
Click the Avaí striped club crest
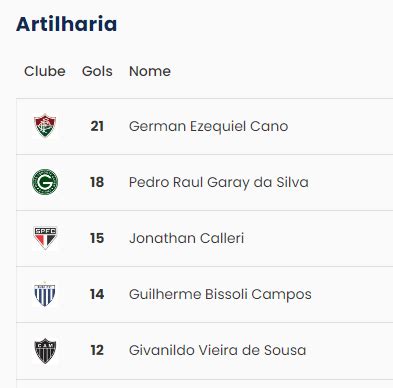tap(45, 294)
